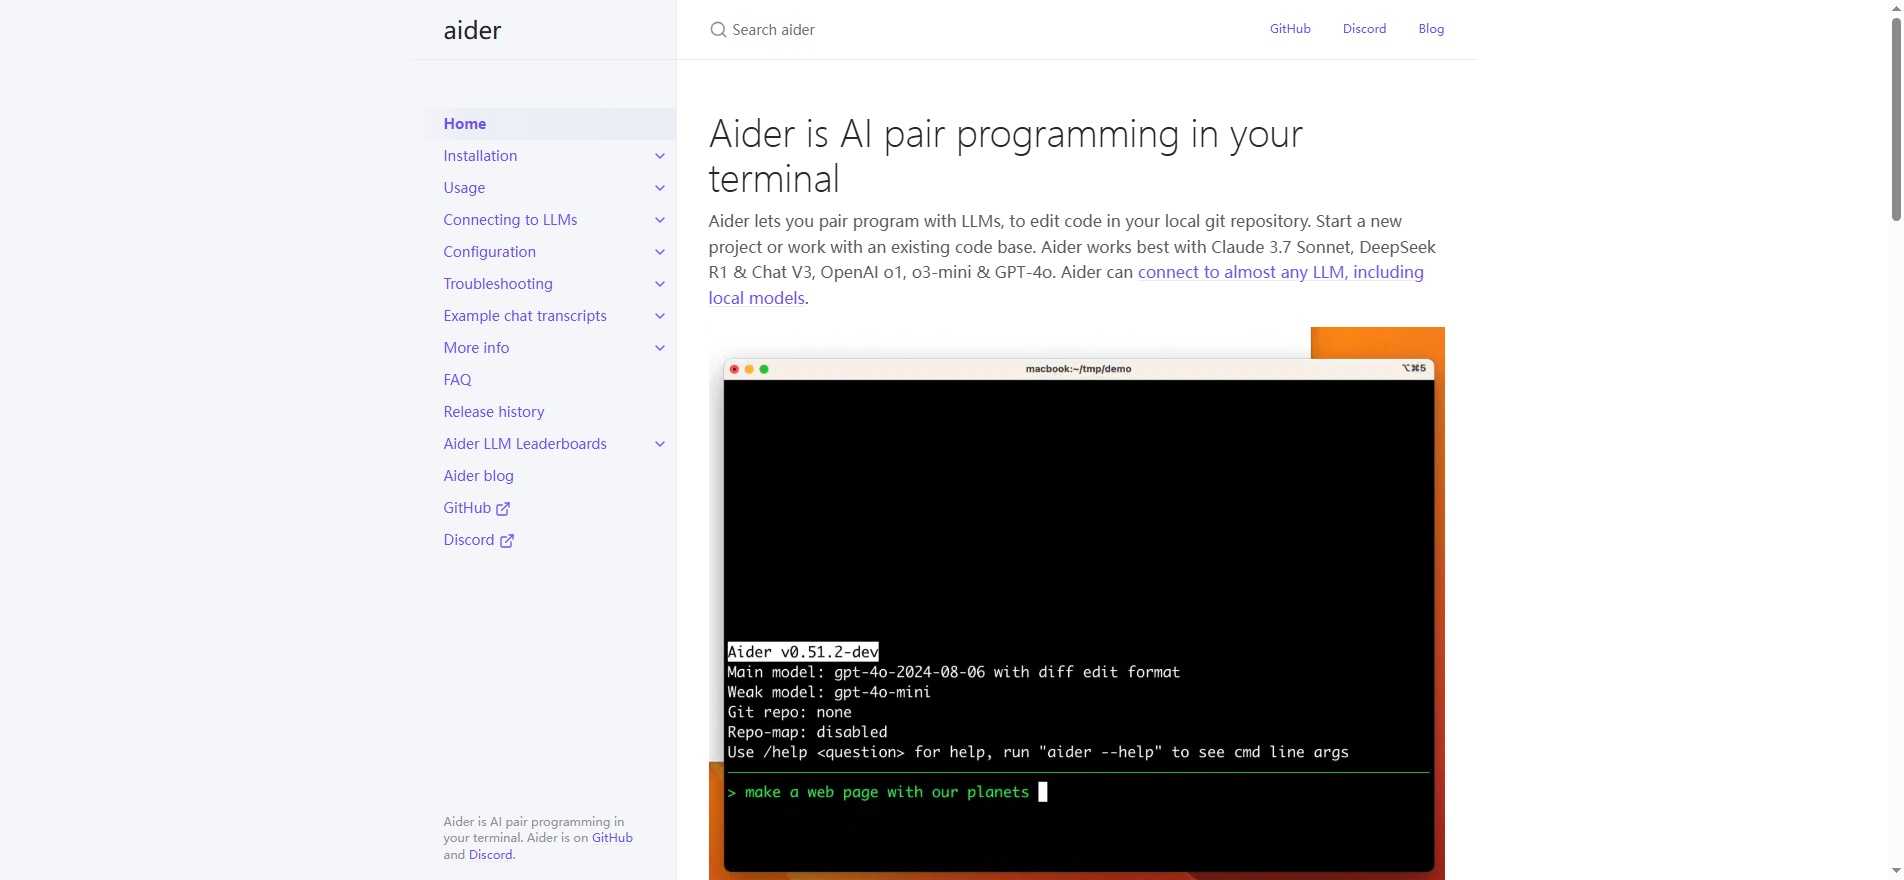
Task: Click GitHub link in sidebar footer
Action: point(612,838)
